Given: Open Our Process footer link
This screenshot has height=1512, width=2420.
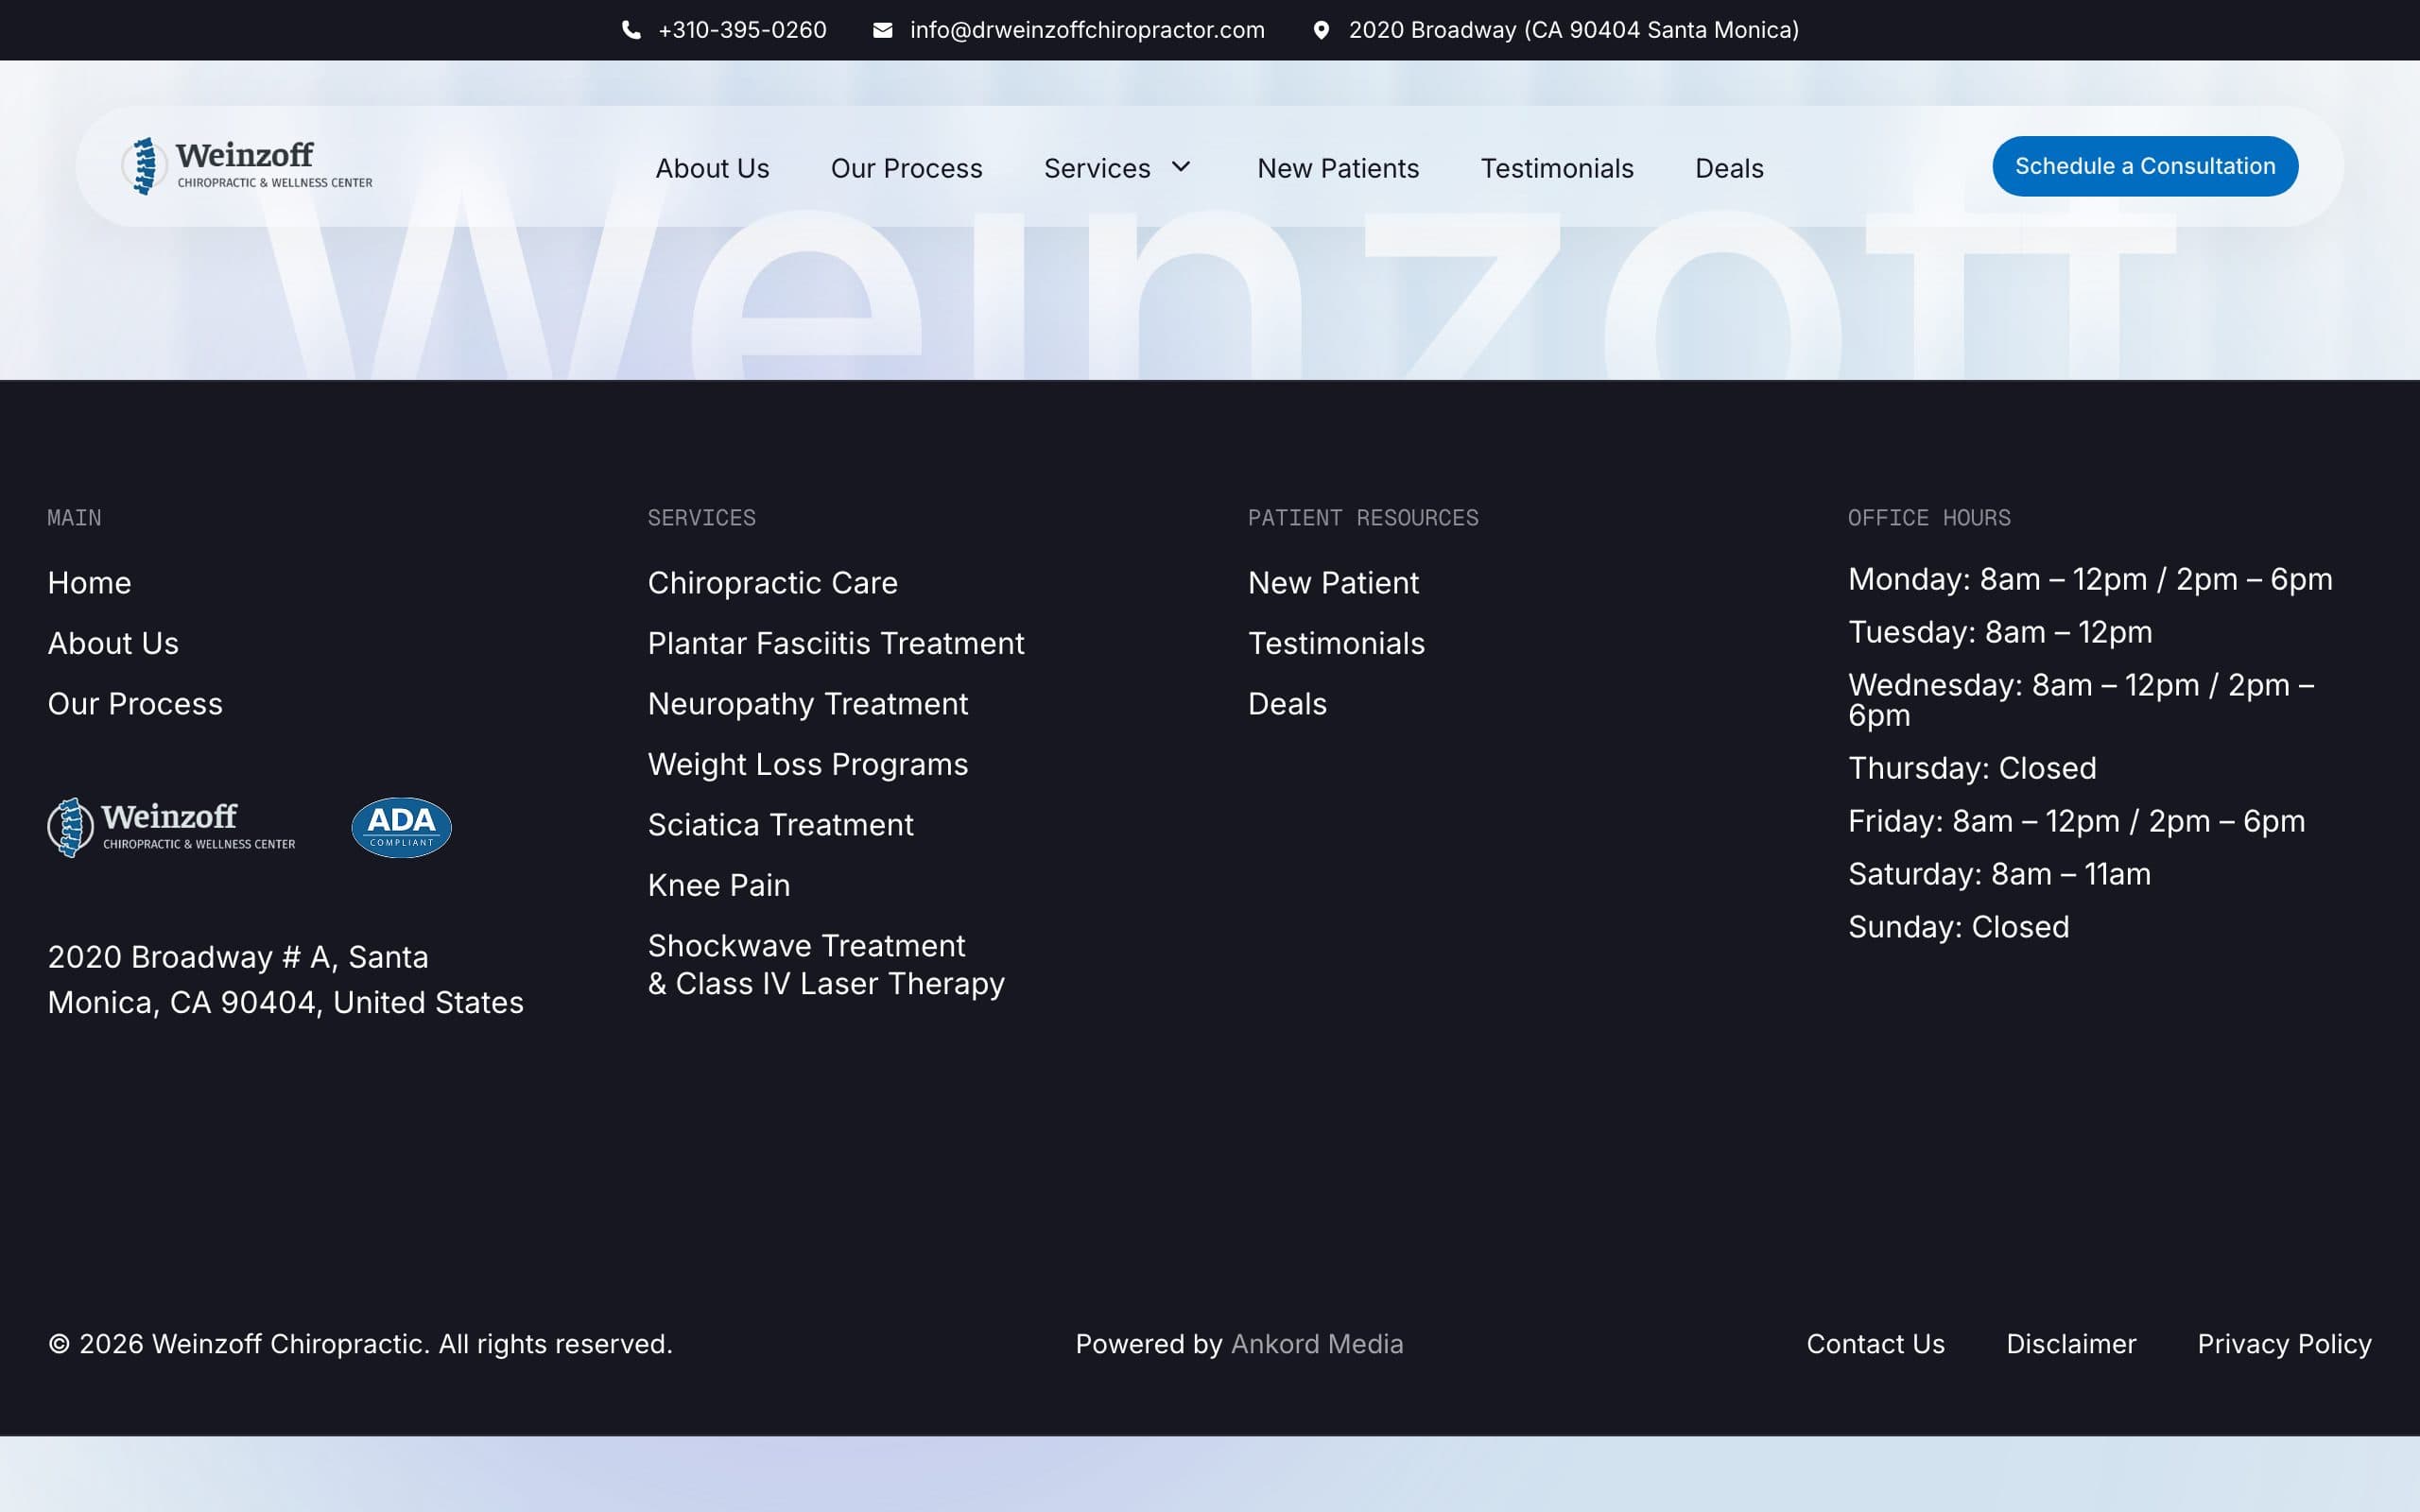Looking at the screenshot, I should coord(135,704).
